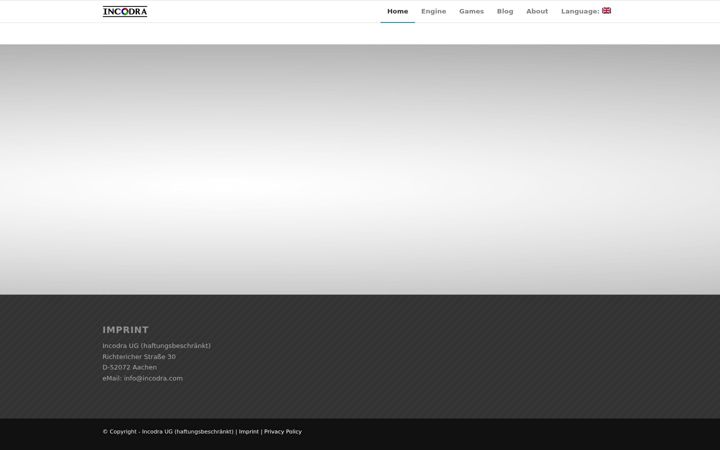The height and width of the screenshot is (450, 720).
Task: Click the D-52072 Aachen line
Action: click(x=129, y=367)
